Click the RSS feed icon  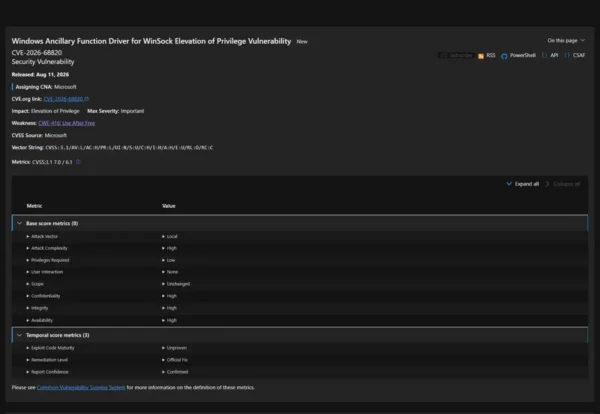(x=481, y=56)
